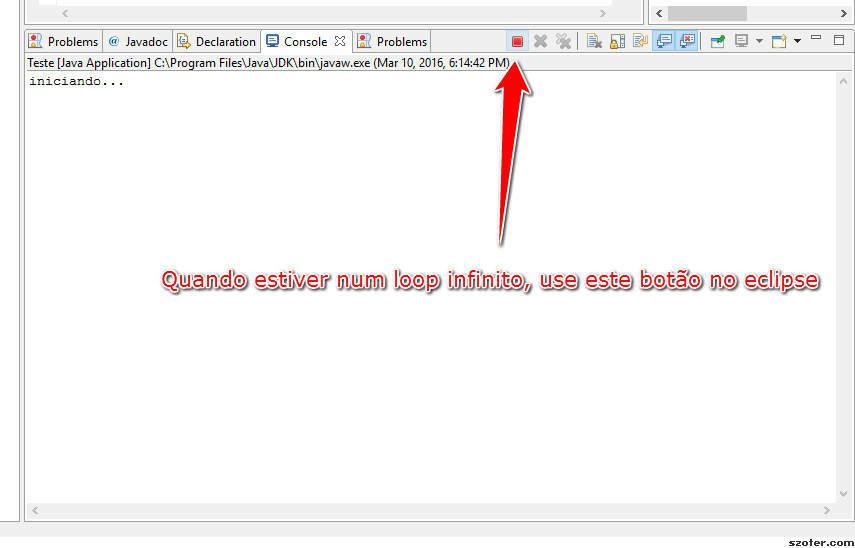Open a new console view
The height and width of the screenshot is (548, 855).
[779, 41]
